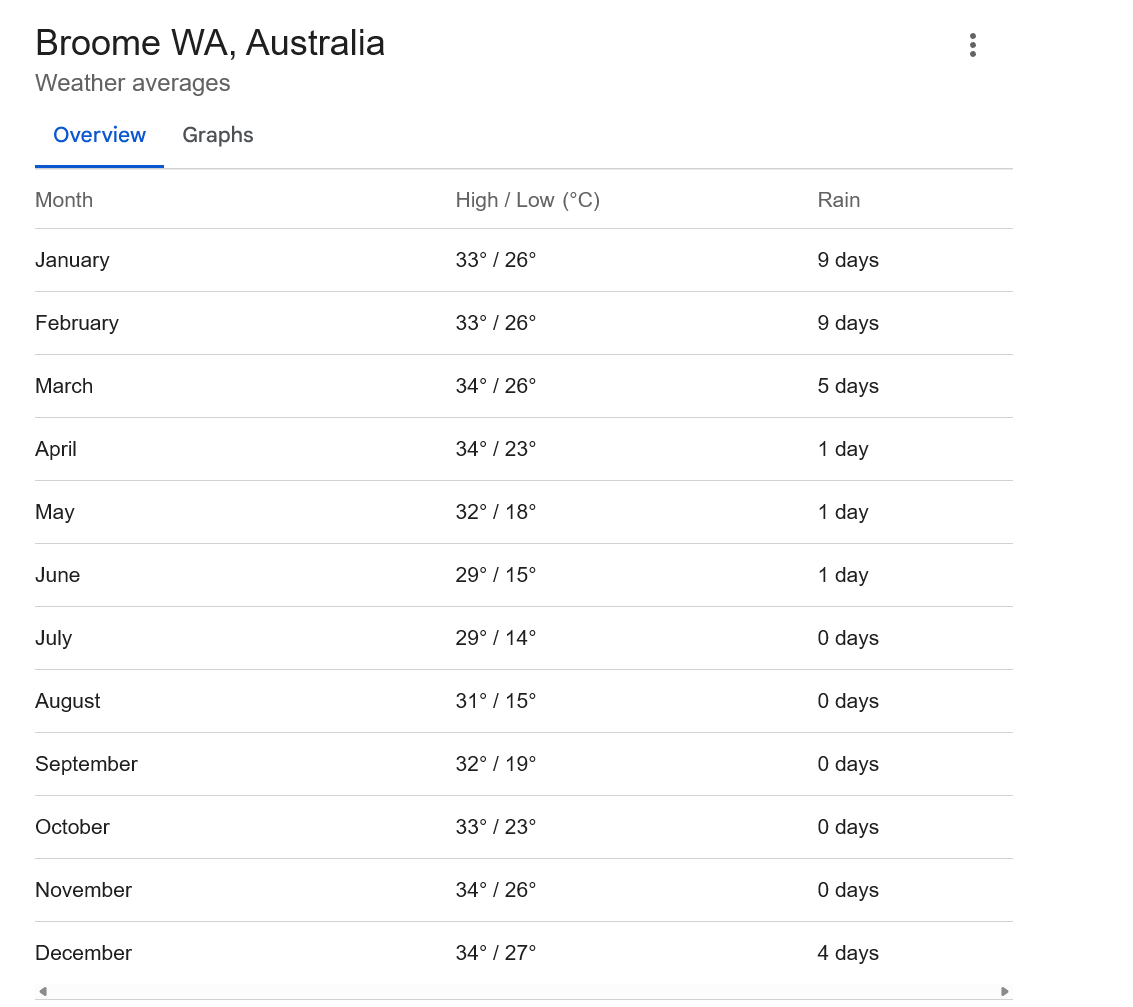Click the right scroll arrow at table bottom
The height and width of the screenshot is (1007, 1133).
pyautogui.click(x=1004, y=991)
